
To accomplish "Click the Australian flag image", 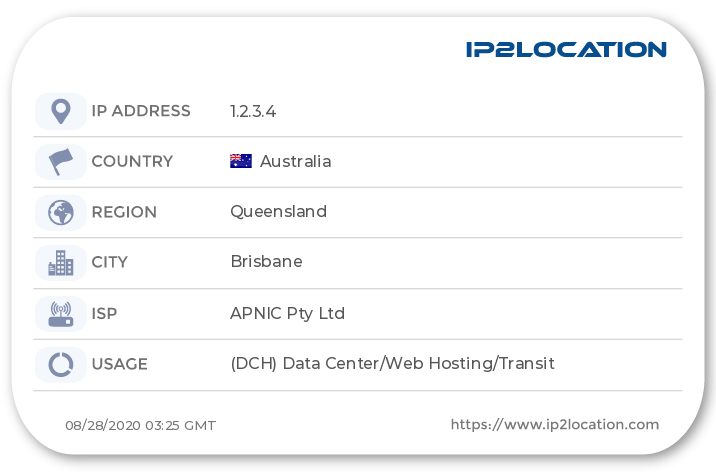I will 241,161.
